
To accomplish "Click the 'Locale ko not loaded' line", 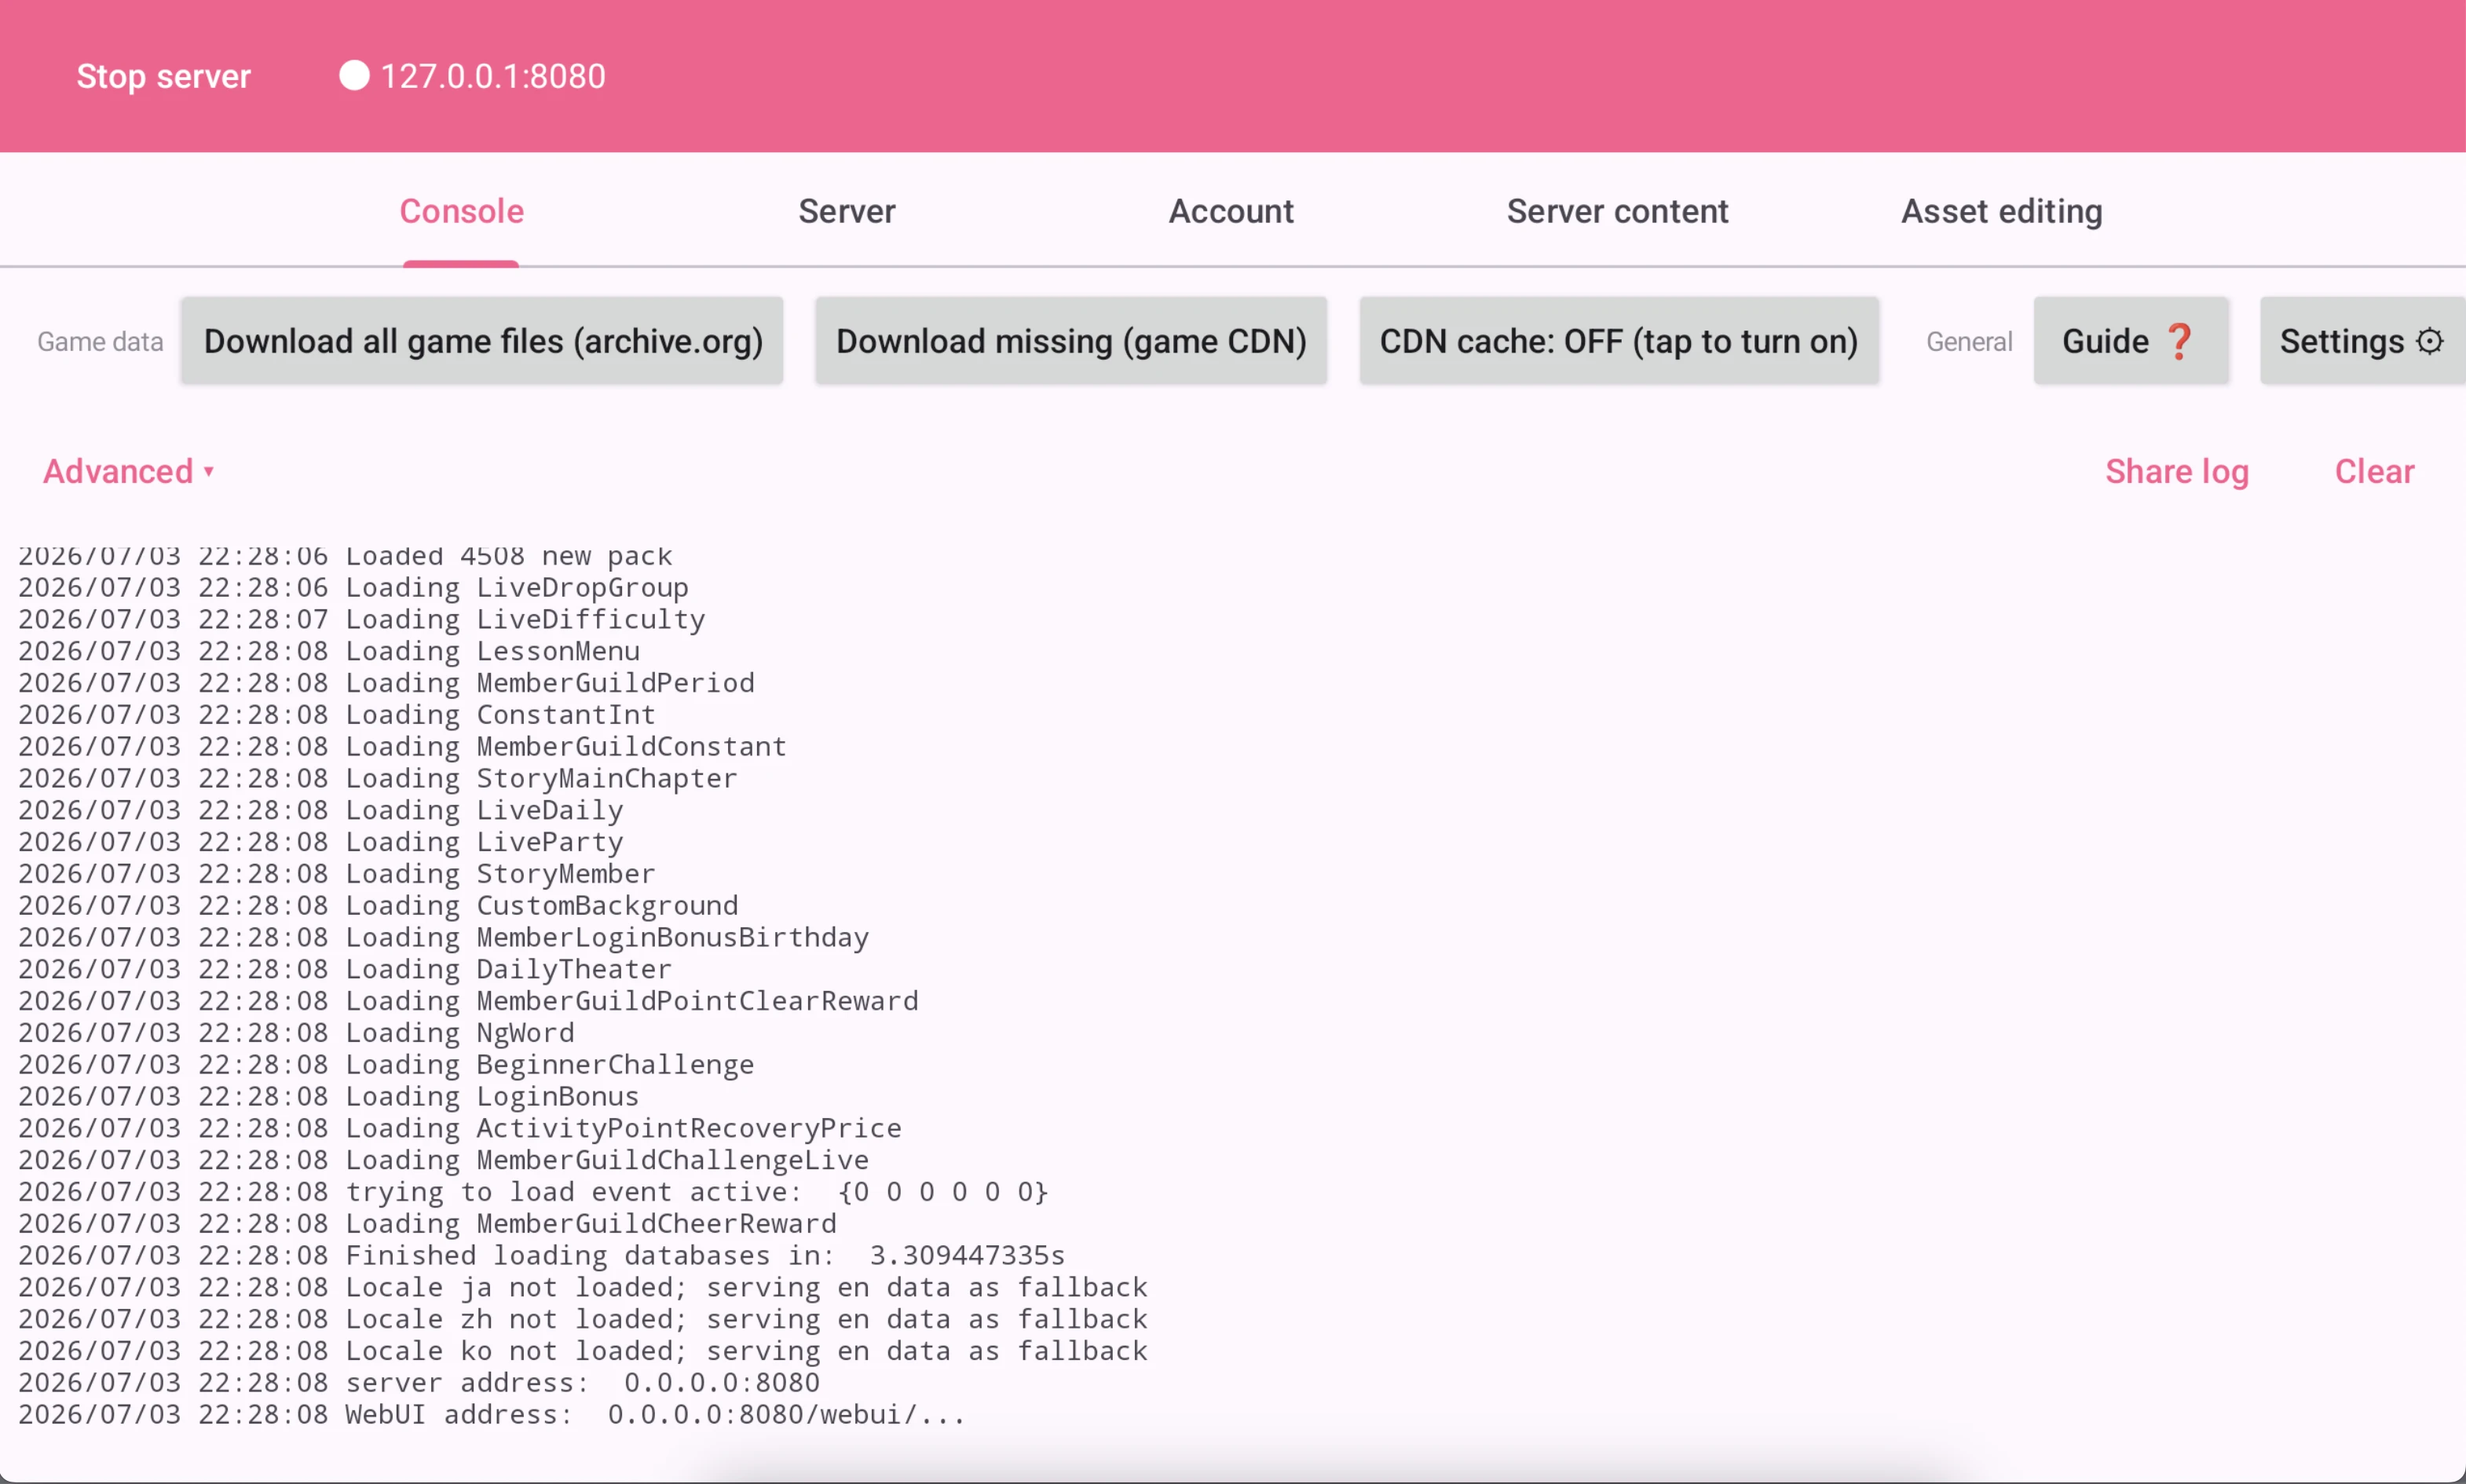I will (x=583, y=1351).
